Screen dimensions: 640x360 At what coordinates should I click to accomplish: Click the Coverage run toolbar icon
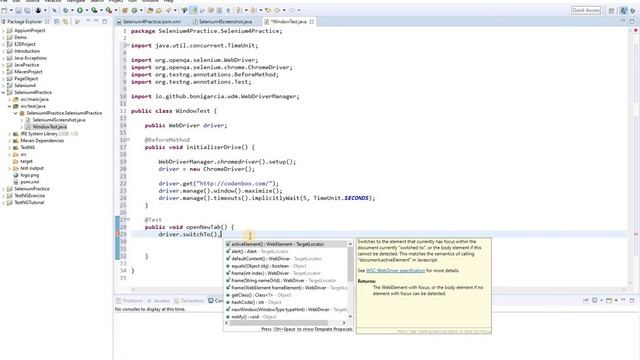click(x=94, y=10)
